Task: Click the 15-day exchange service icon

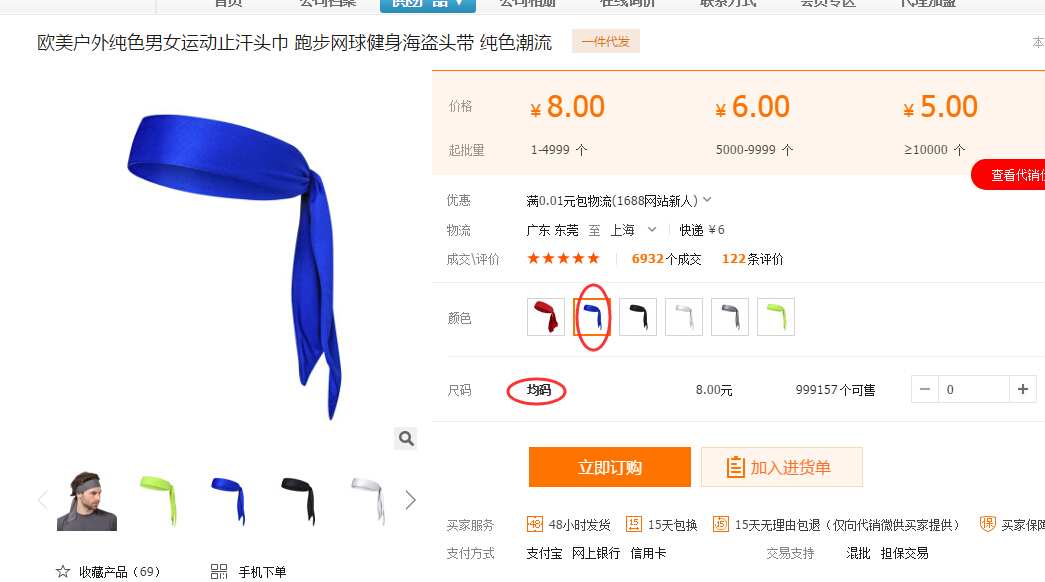Action: 634,524
